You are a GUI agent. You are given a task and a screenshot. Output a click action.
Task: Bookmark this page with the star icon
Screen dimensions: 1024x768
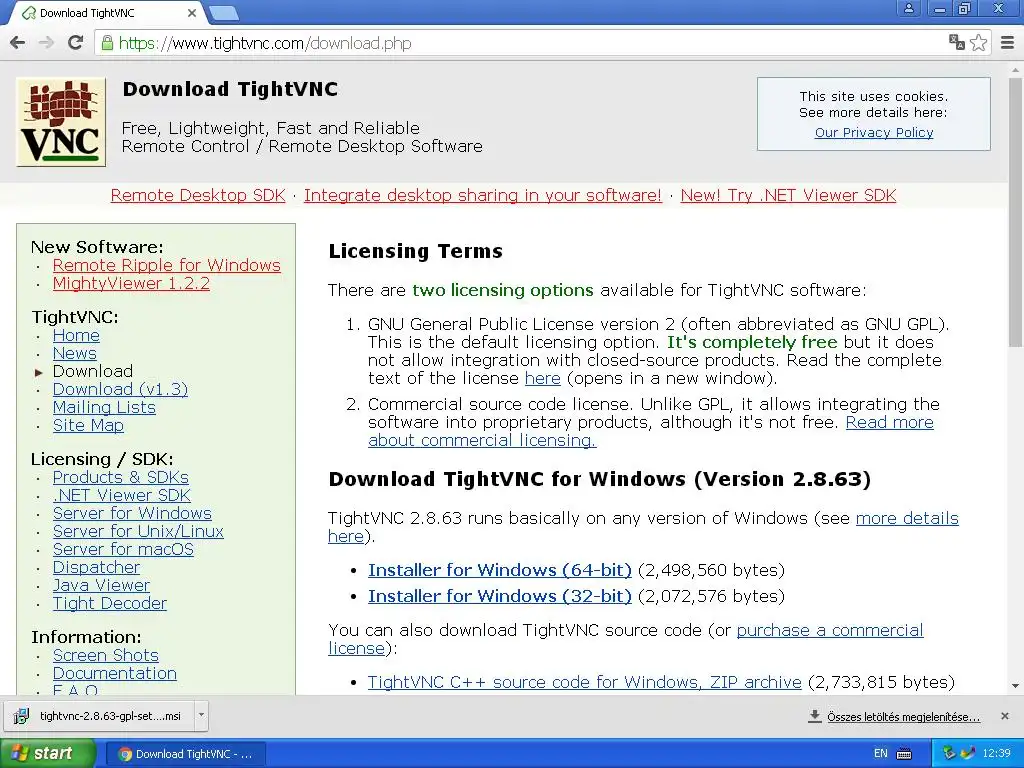[x=978, y=42]
